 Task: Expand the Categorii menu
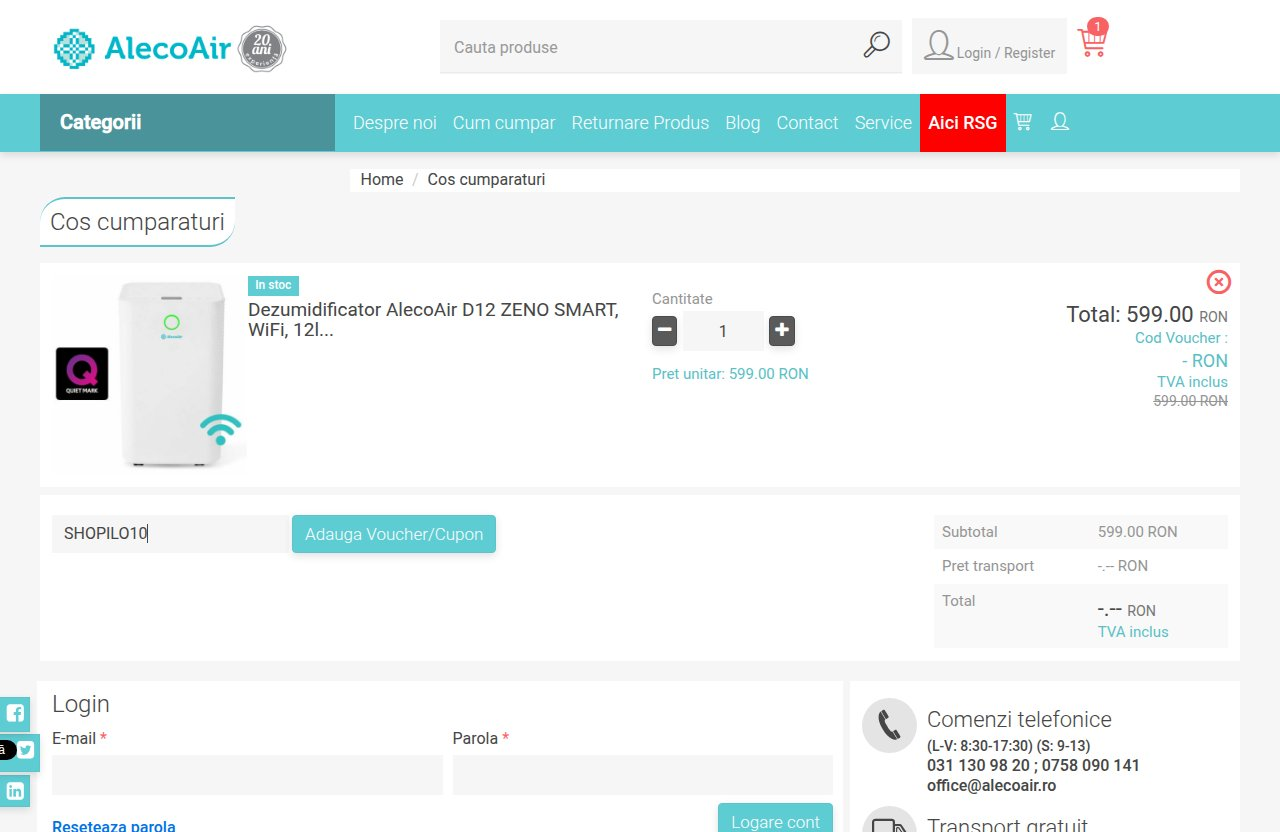point(187,122)
